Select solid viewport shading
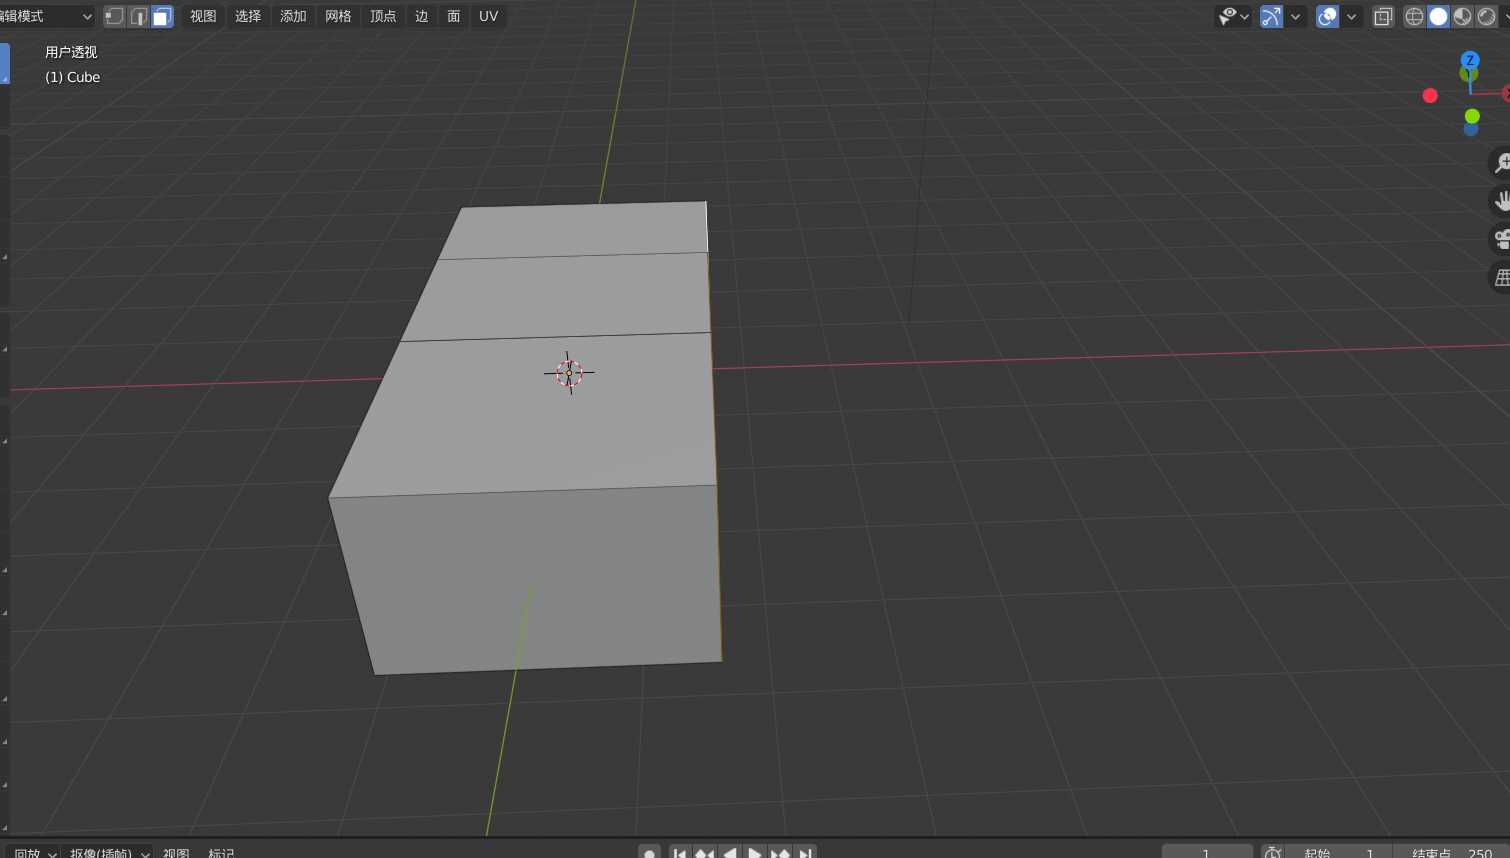1510x858 pixels. click(x=1438, y=16)
